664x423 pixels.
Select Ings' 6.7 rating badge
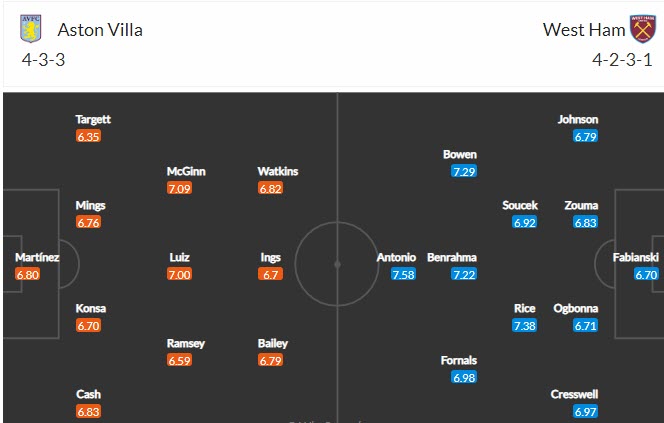pos(271,274)
